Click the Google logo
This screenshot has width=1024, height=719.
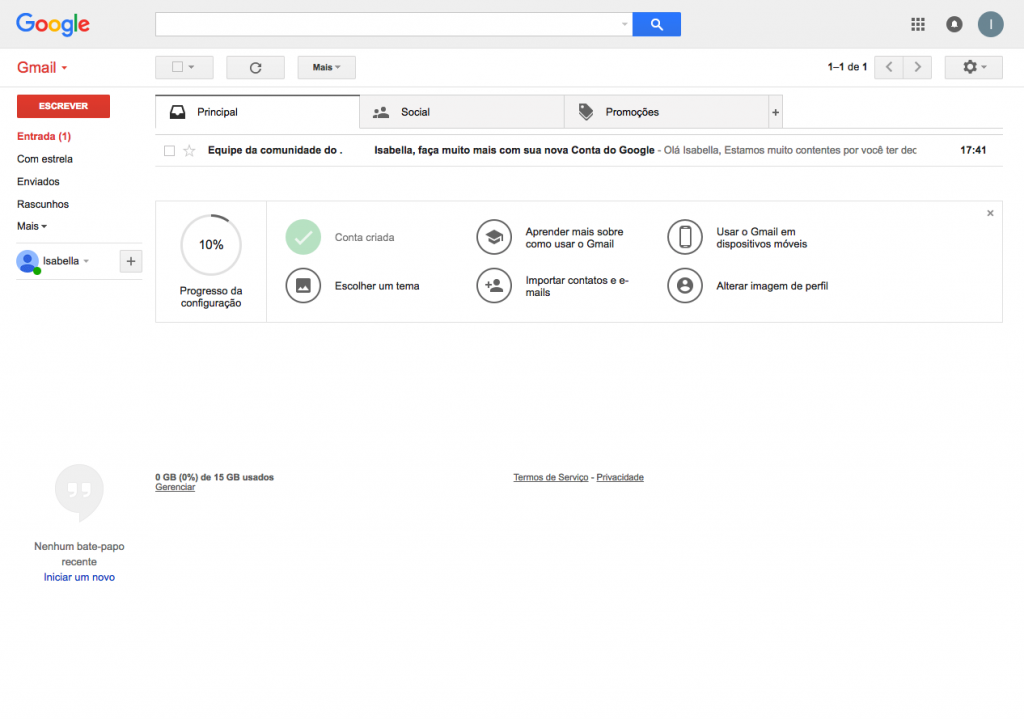coord(53,24)
